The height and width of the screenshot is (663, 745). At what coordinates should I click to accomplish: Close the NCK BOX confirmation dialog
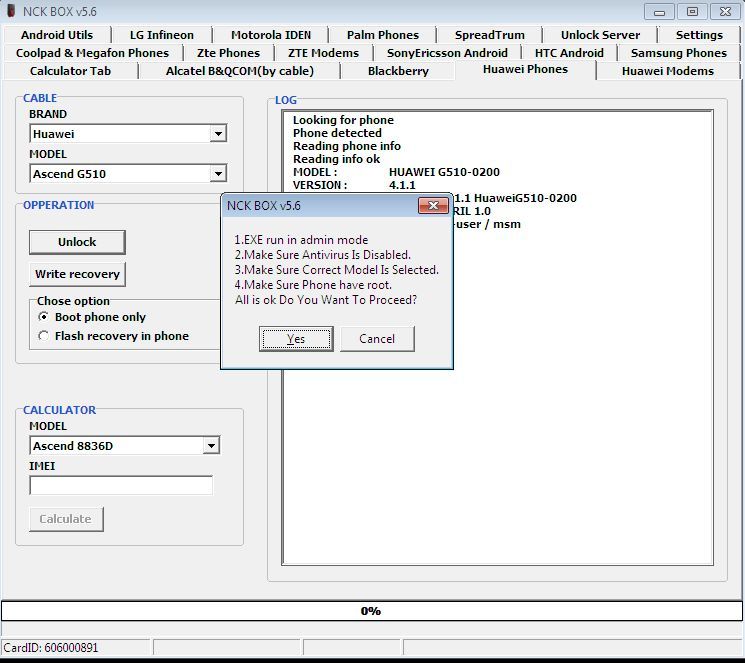click(x=432, y=206)
